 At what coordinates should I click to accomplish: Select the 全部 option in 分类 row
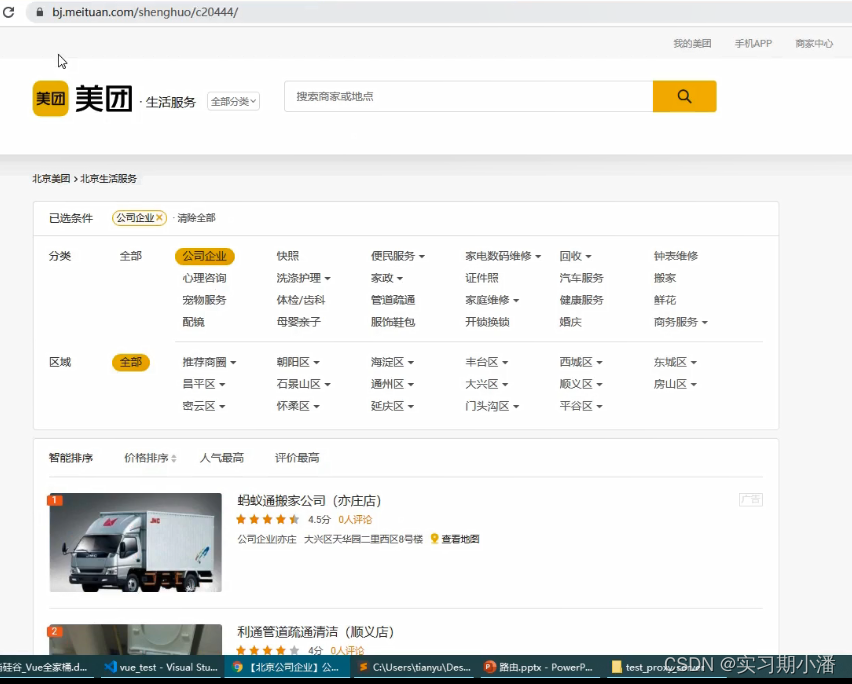tap(130, 256)
